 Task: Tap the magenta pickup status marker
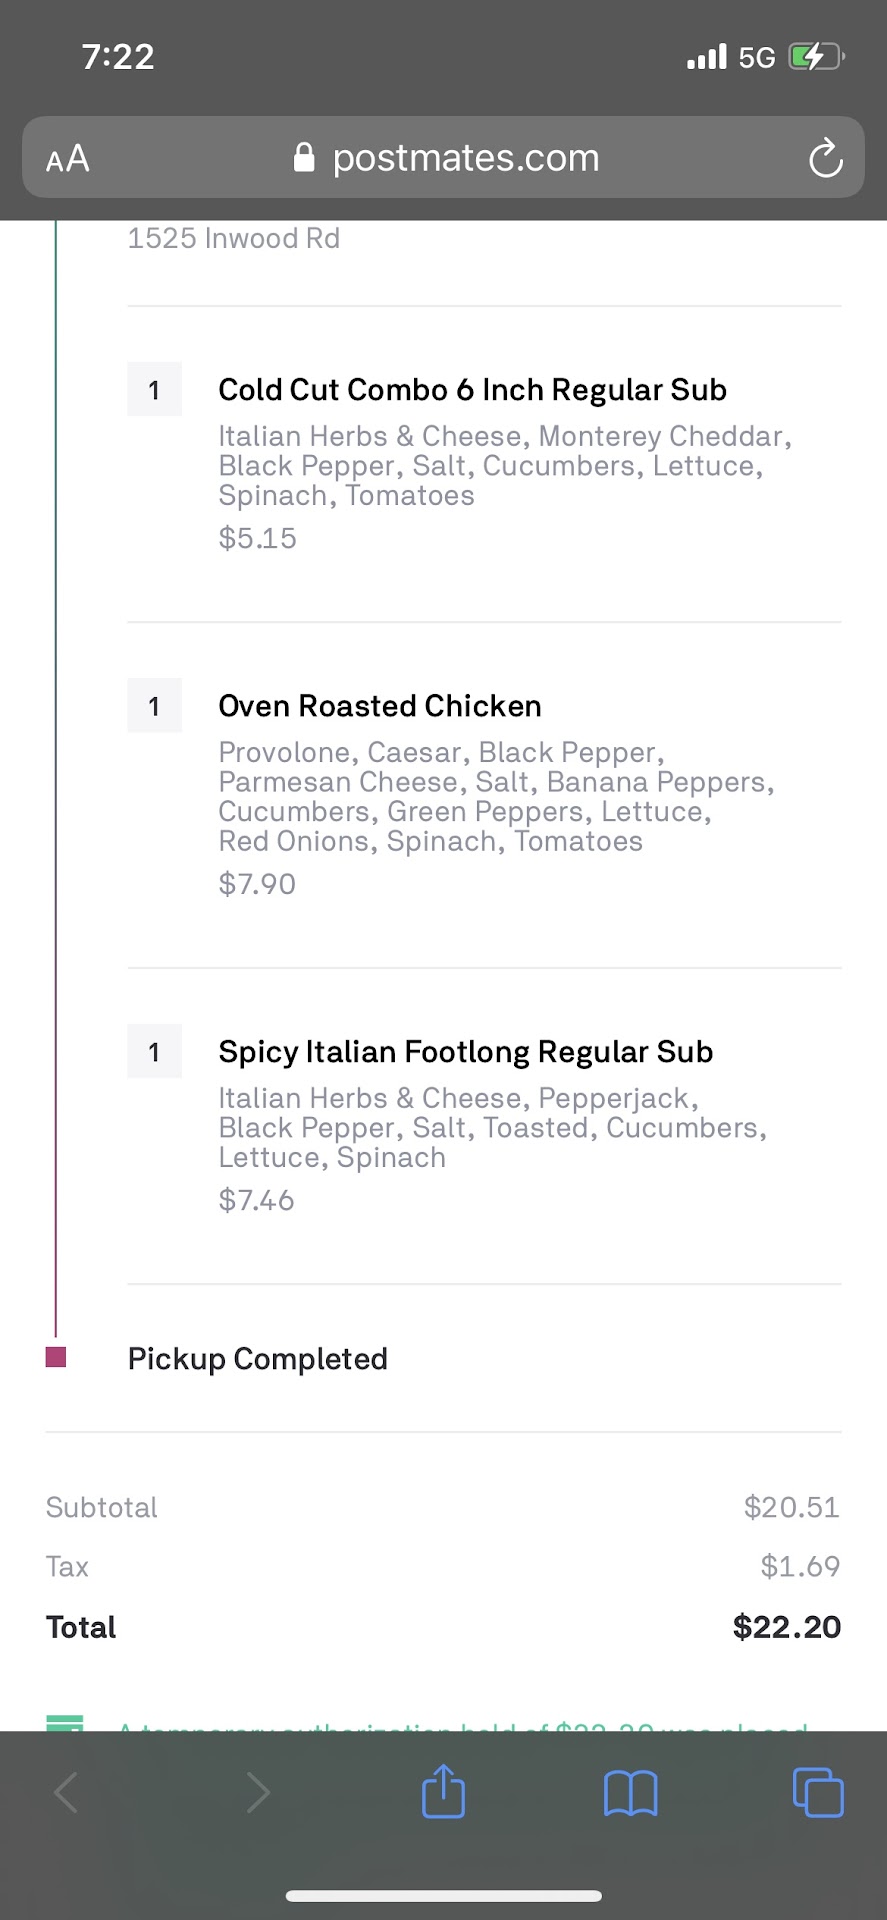point(56,1357)
